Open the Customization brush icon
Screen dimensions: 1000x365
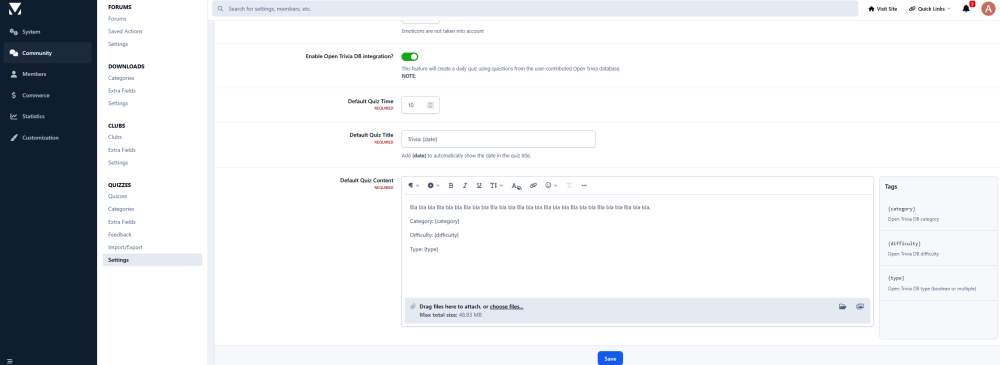[13, 138]
